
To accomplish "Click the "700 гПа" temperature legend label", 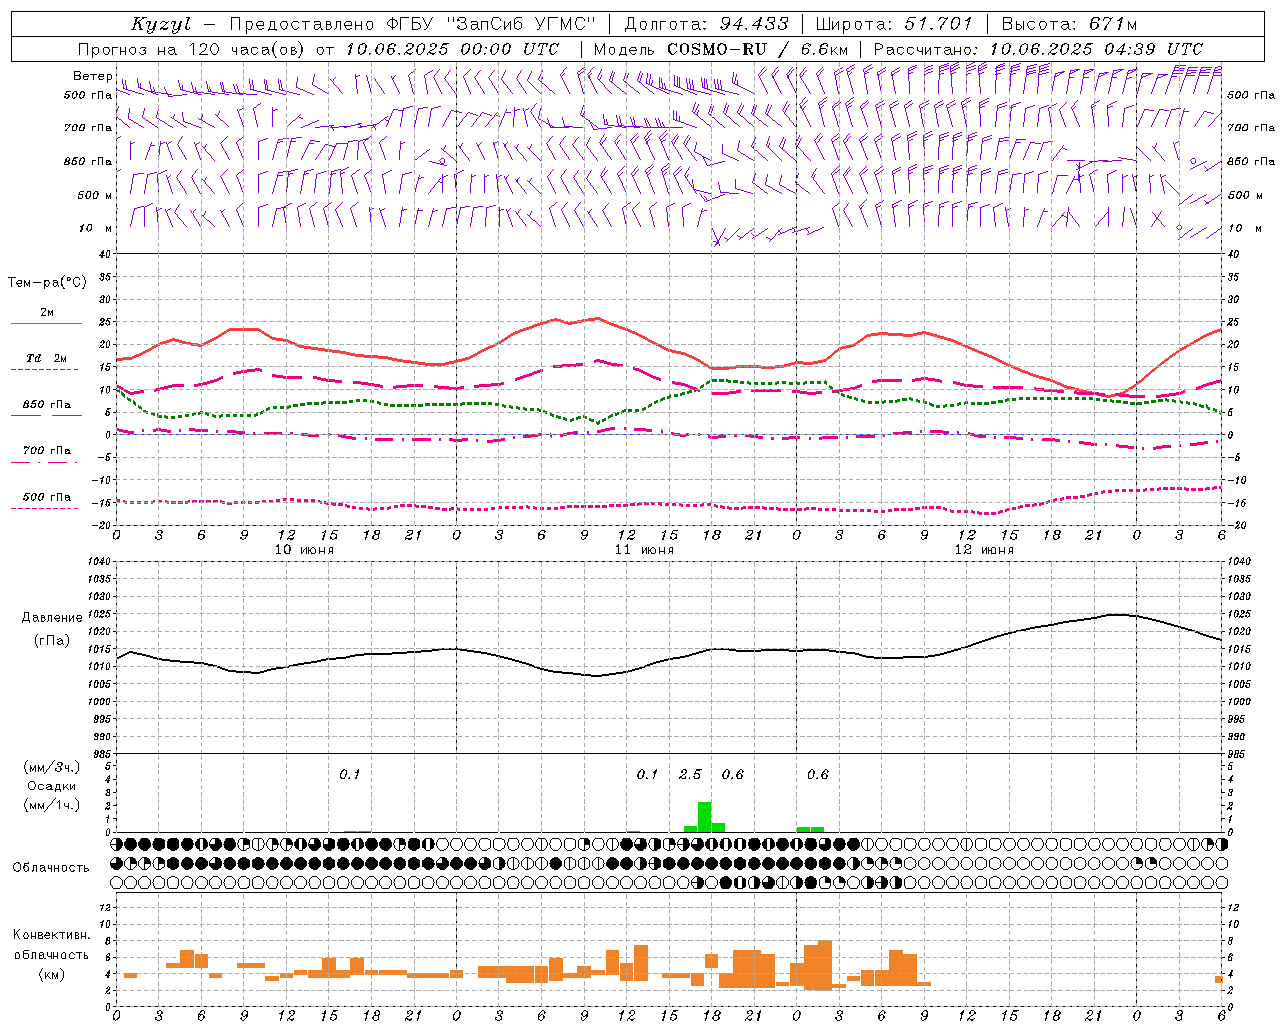I will (x=46, y=451).
